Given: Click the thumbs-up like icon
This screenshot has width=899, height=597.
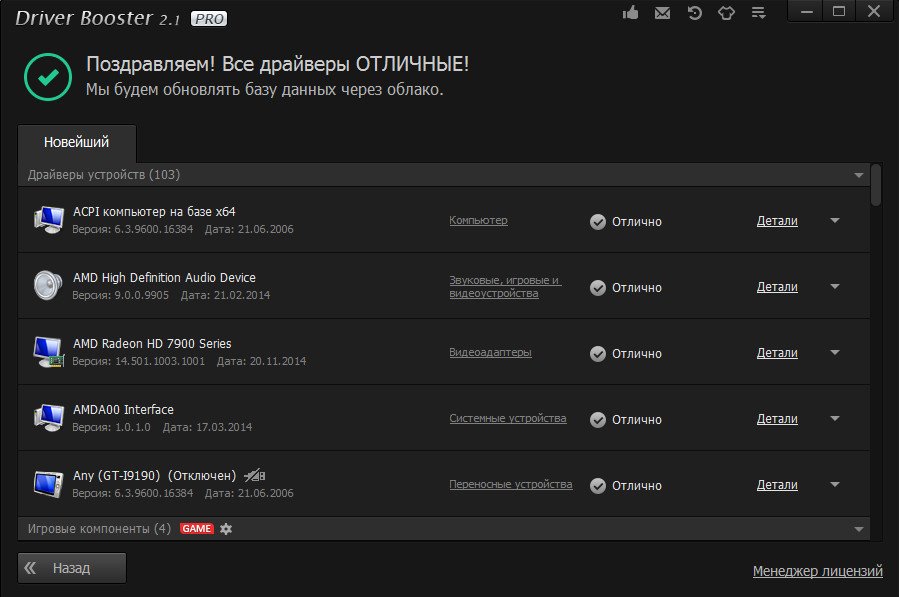Looking at the screenshot, I should 631,13.
